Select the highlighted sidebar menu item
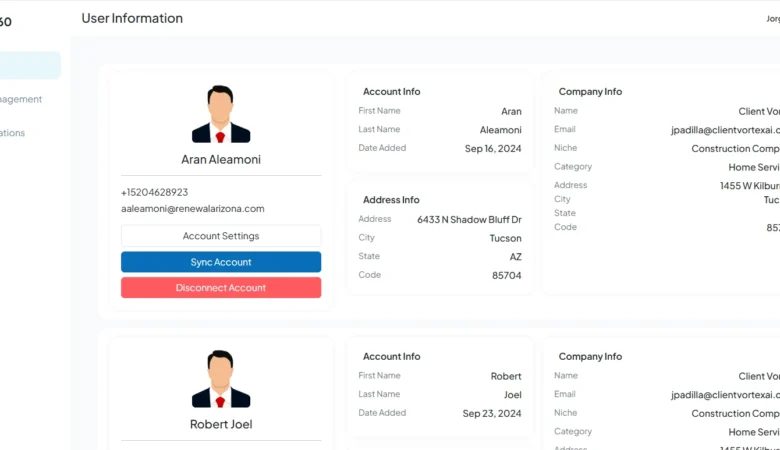This screenshot has width=780, height=450. [x=30, y=65]
